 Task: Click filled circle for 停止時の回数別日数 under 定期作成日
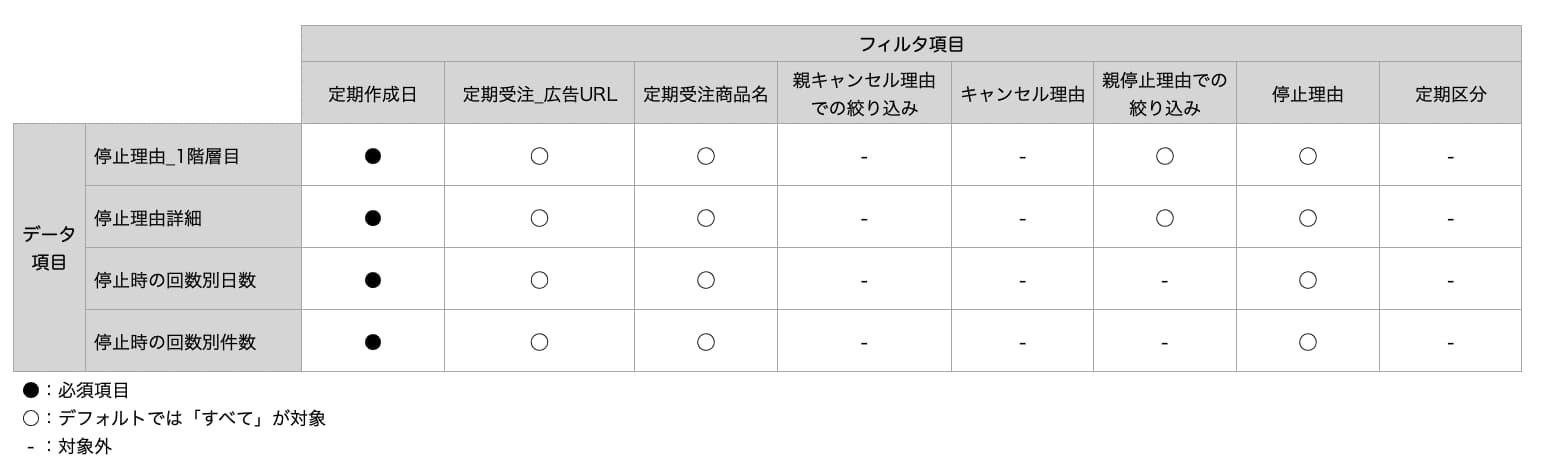[x=373, y=280]
